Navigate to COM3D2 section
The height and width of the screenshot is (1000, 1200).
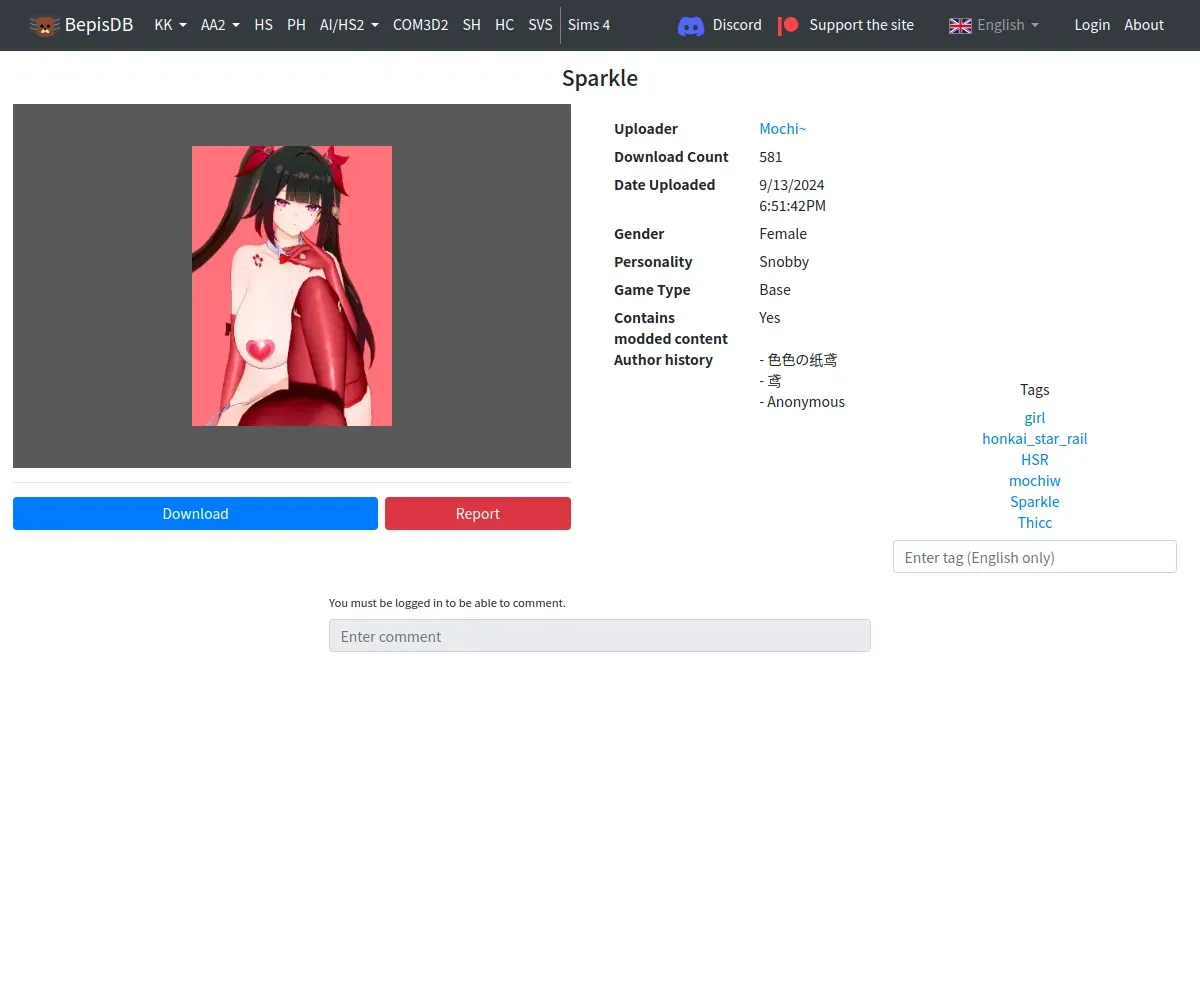420,25
